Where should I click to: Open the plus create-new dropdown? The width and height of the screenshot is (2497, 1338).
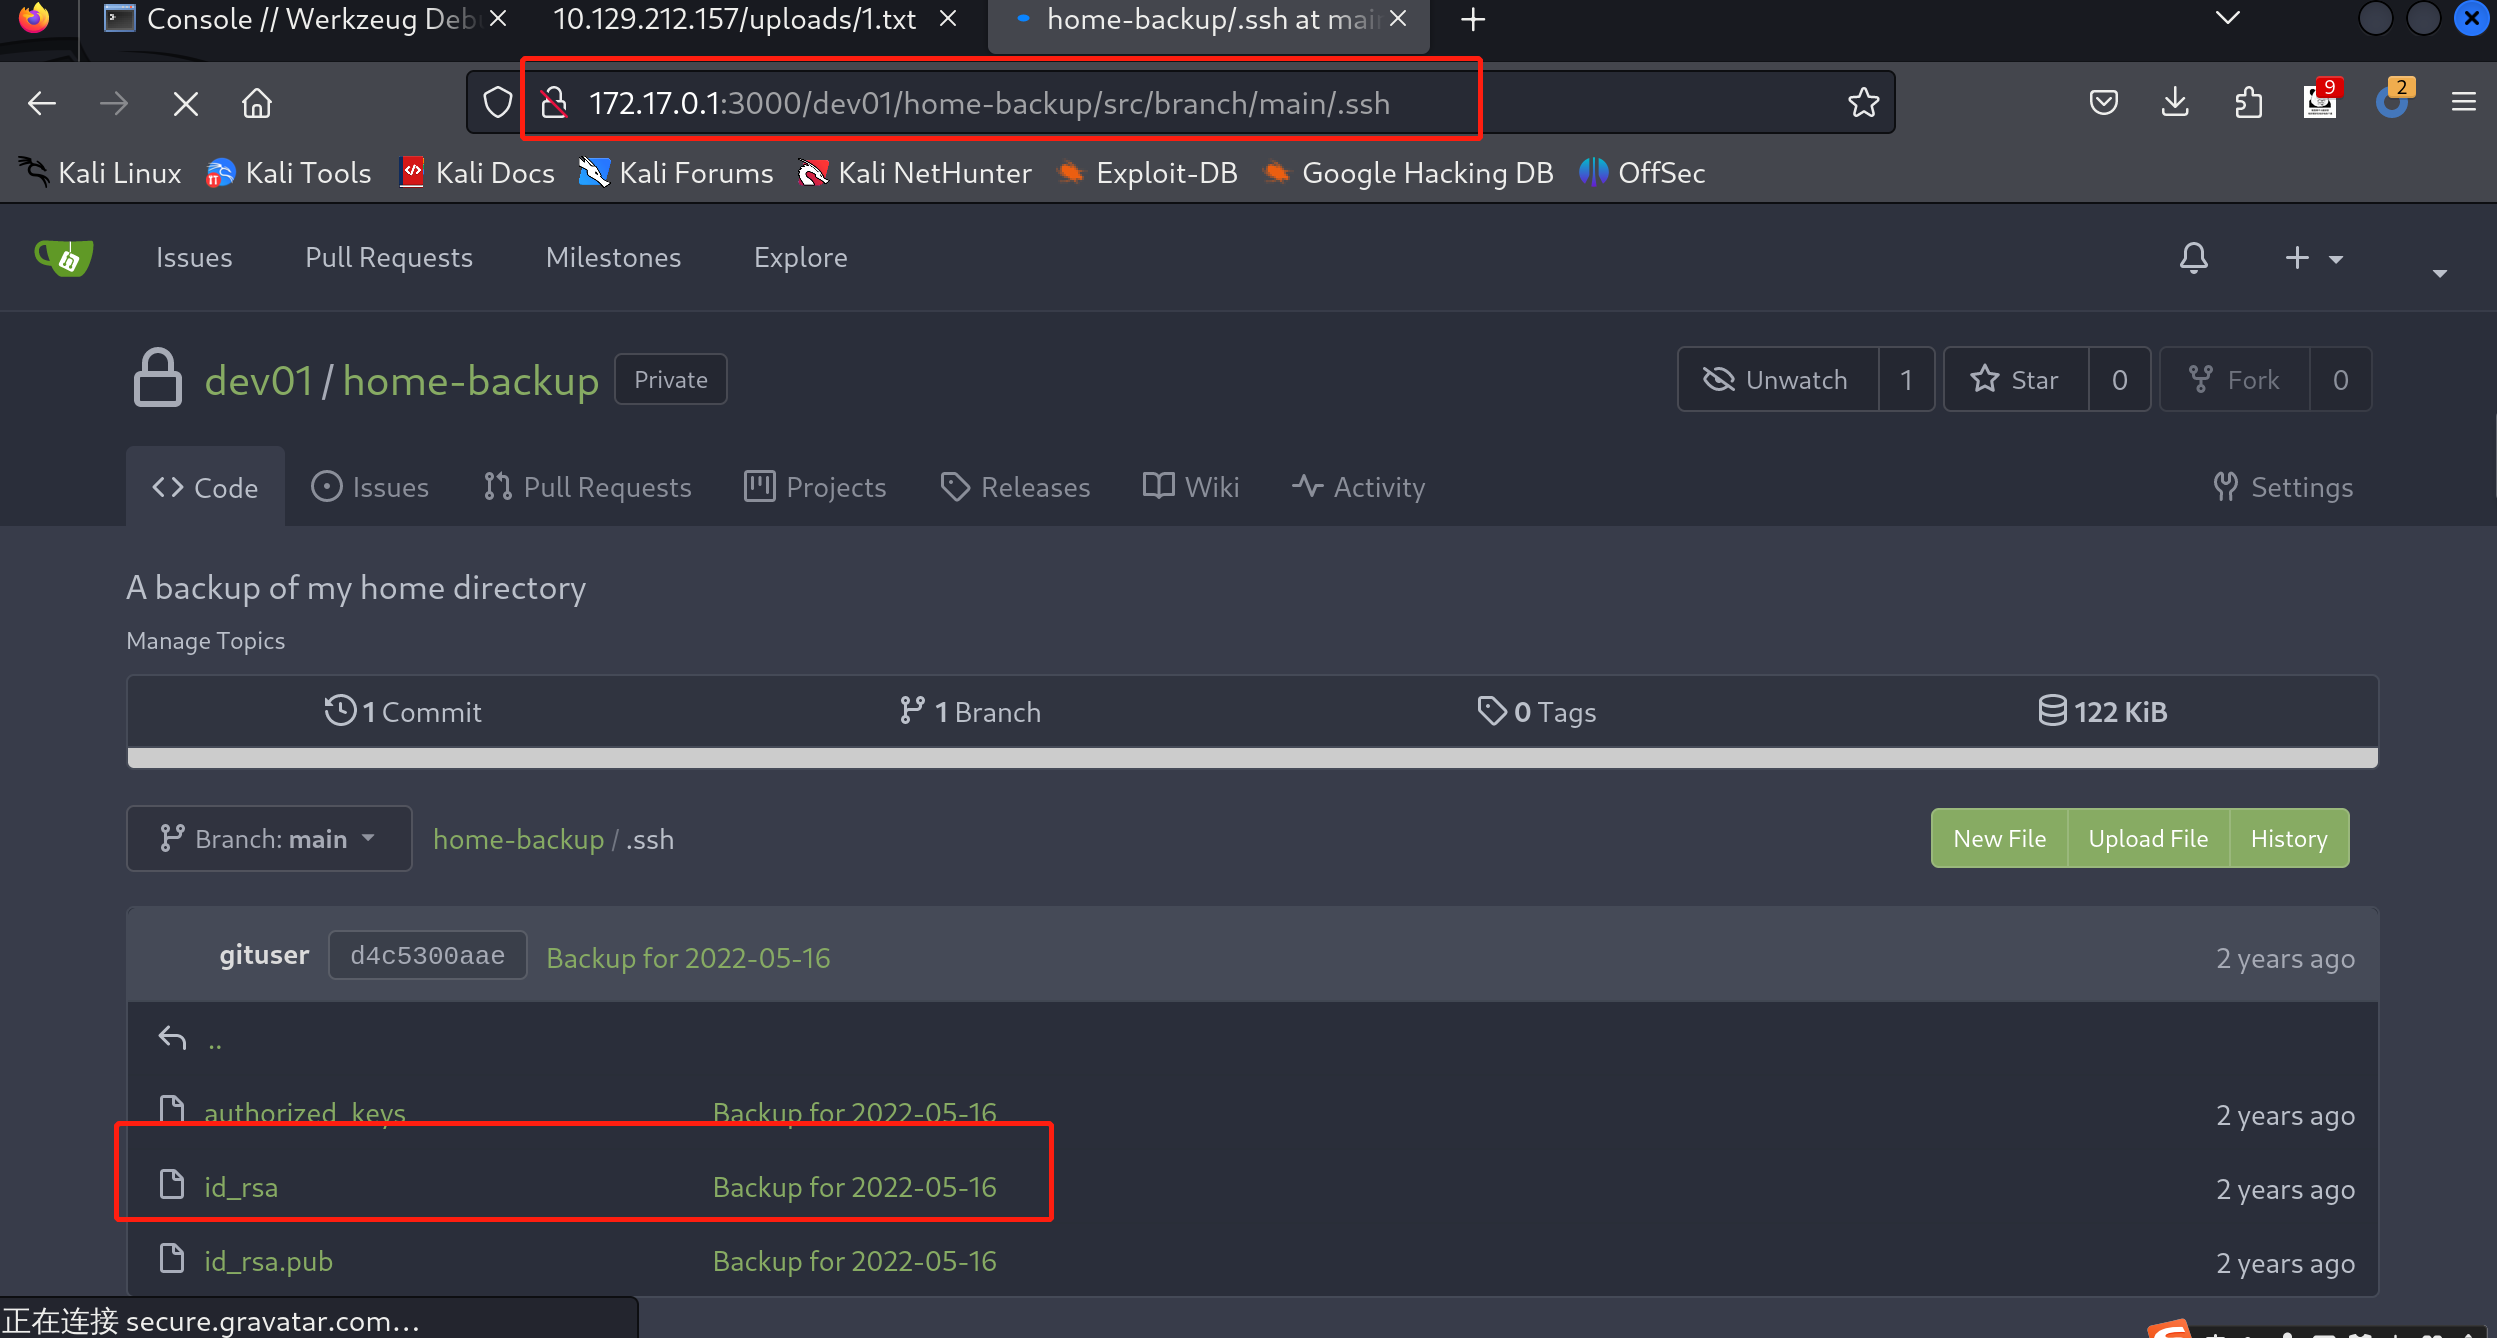(2313, 258)
